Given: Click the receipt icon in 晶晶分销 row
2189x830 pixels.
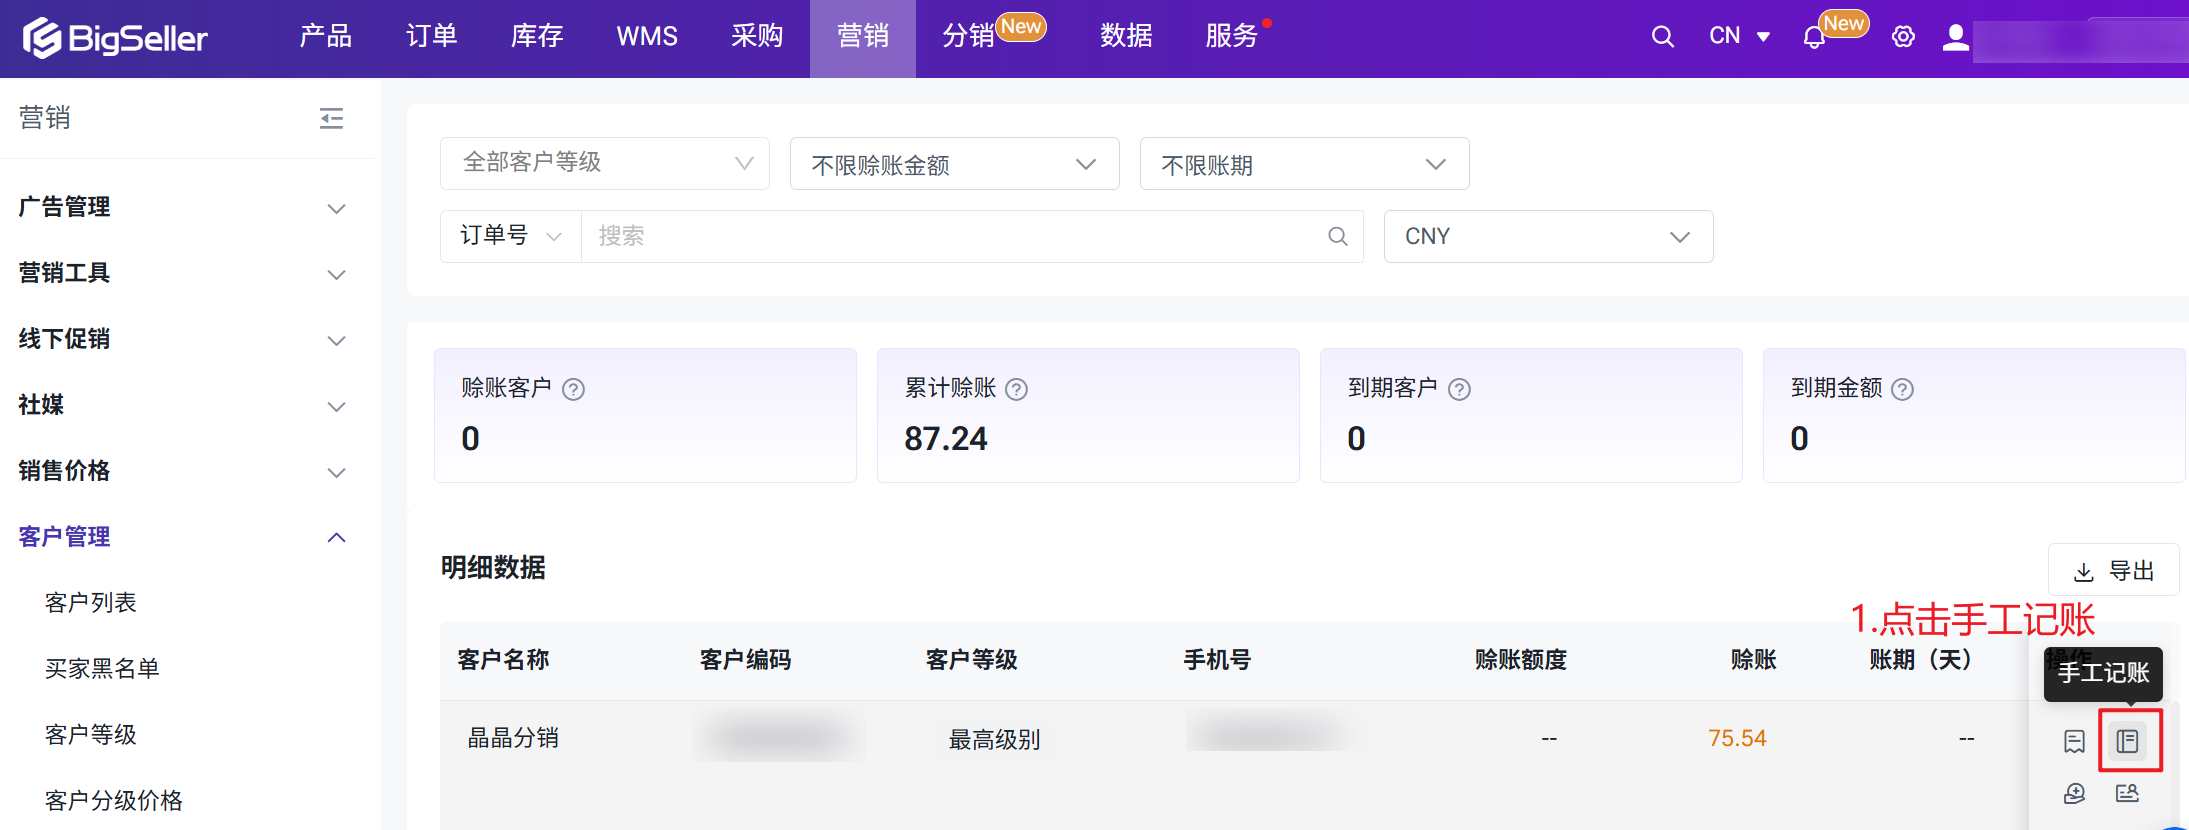Looking at the screenshot, I should [x=2074, y=741].
